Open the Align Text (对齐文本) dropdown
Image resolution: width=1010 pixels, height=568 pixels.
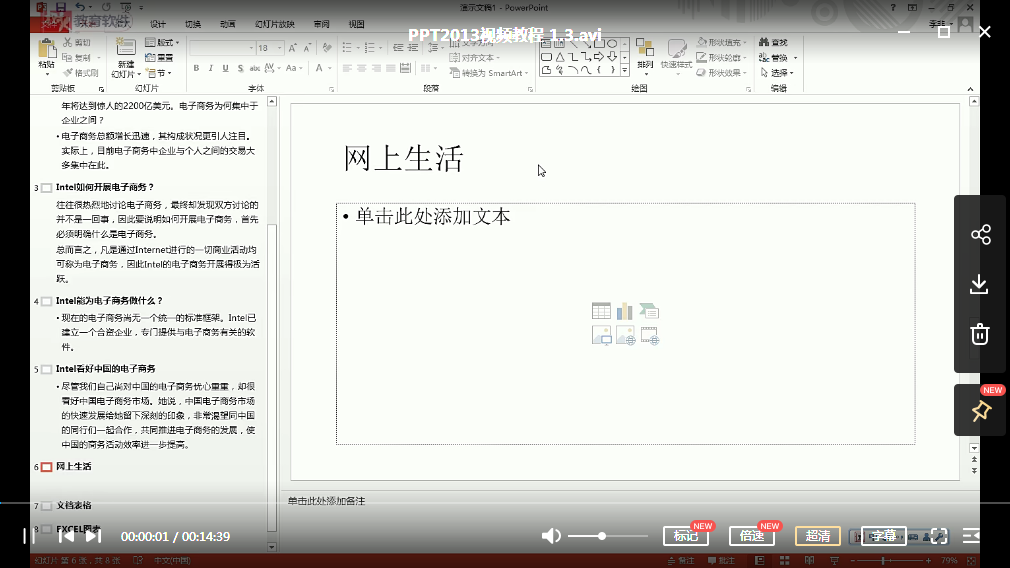point(475,58)
